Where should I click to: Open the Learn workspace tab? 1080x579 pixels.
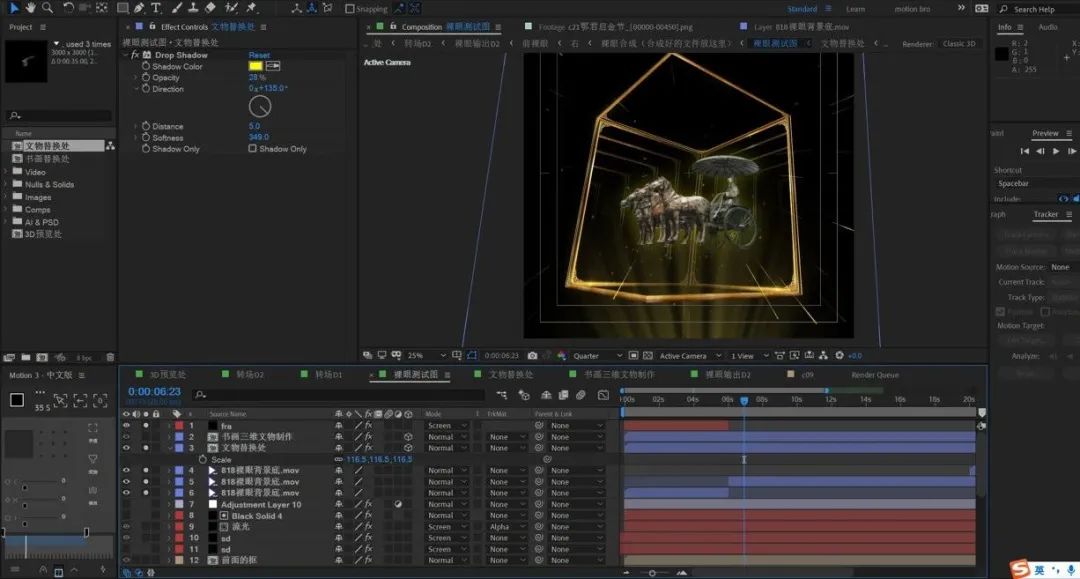click(x=856, y=9)
